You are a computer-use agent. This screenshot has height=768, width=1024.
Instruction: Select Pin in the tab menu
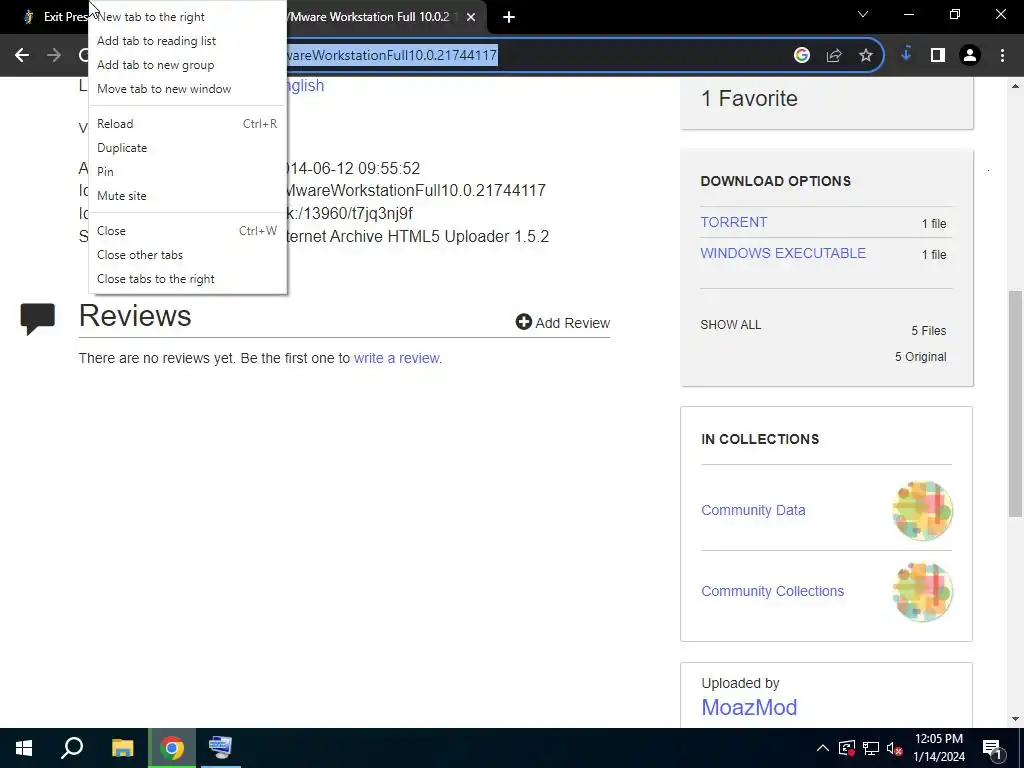coord(187,172)
